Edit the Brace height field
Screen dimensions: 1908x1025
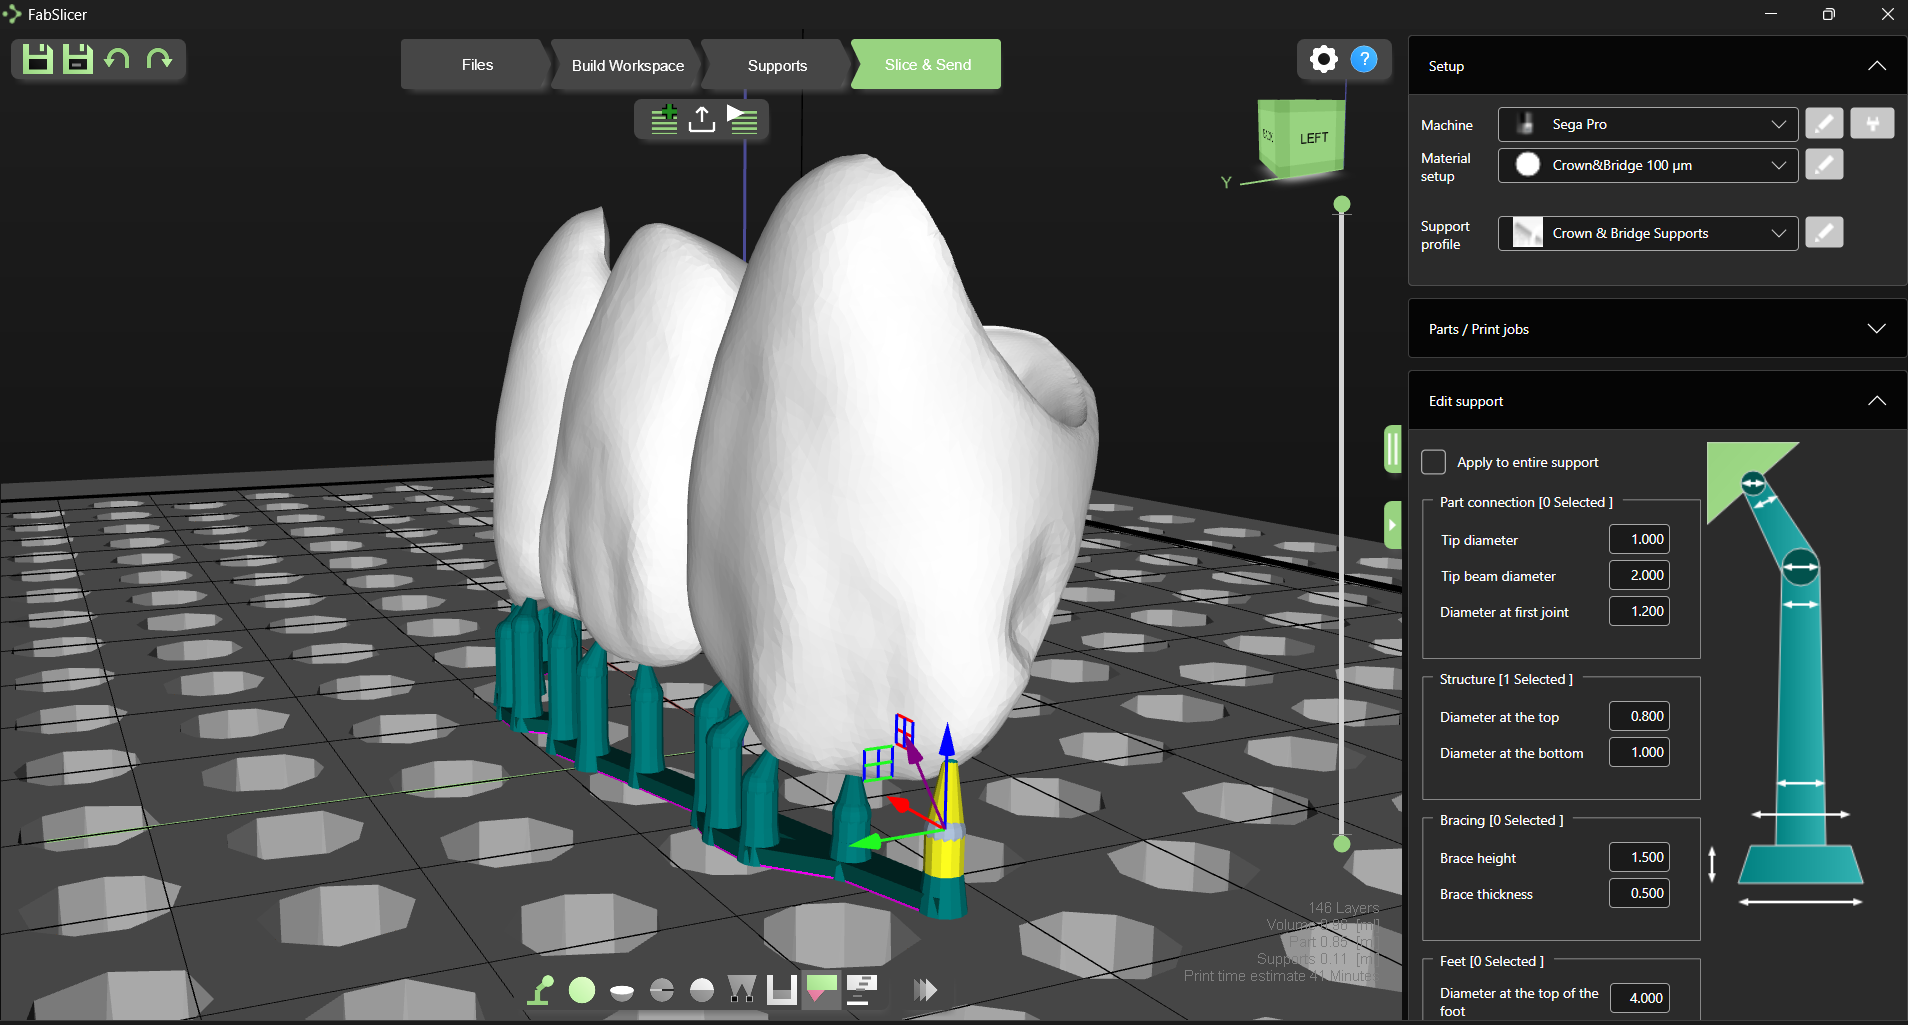[x=1639, y=857]
